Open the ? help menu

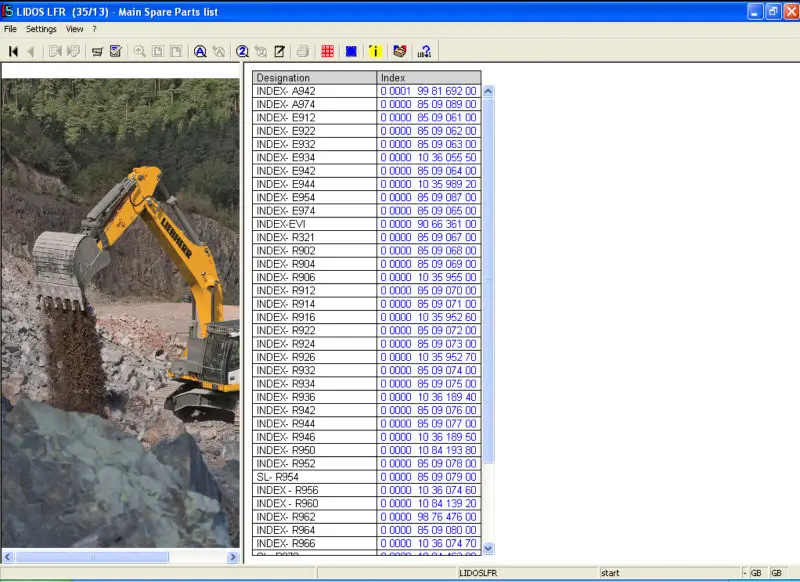point(94,29)
